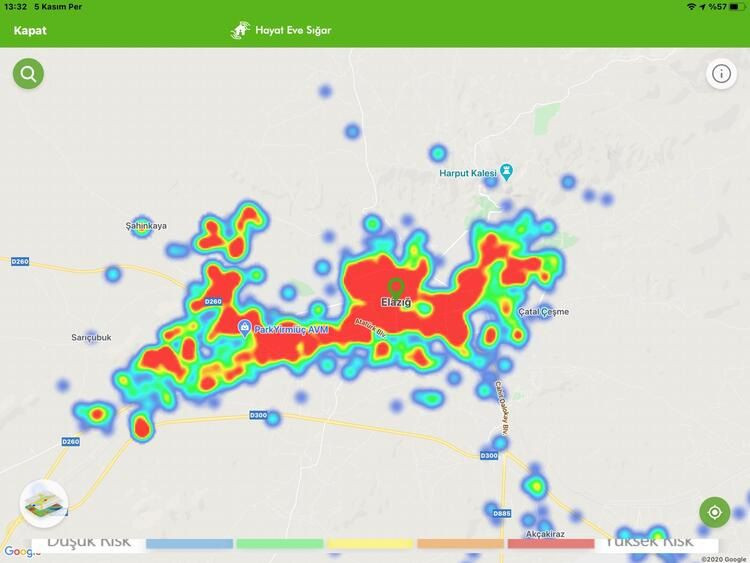750x563 pixels.
Task: Center map with my location icon
Action: click(714, 512)
